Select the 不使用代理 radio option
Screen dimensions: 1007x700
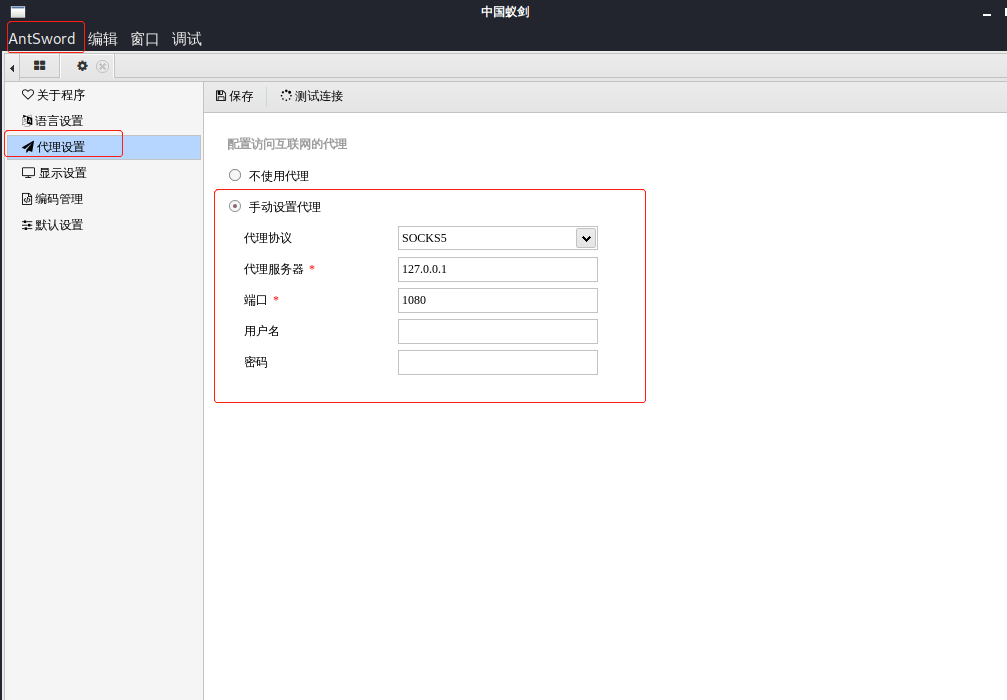point(235,175)
